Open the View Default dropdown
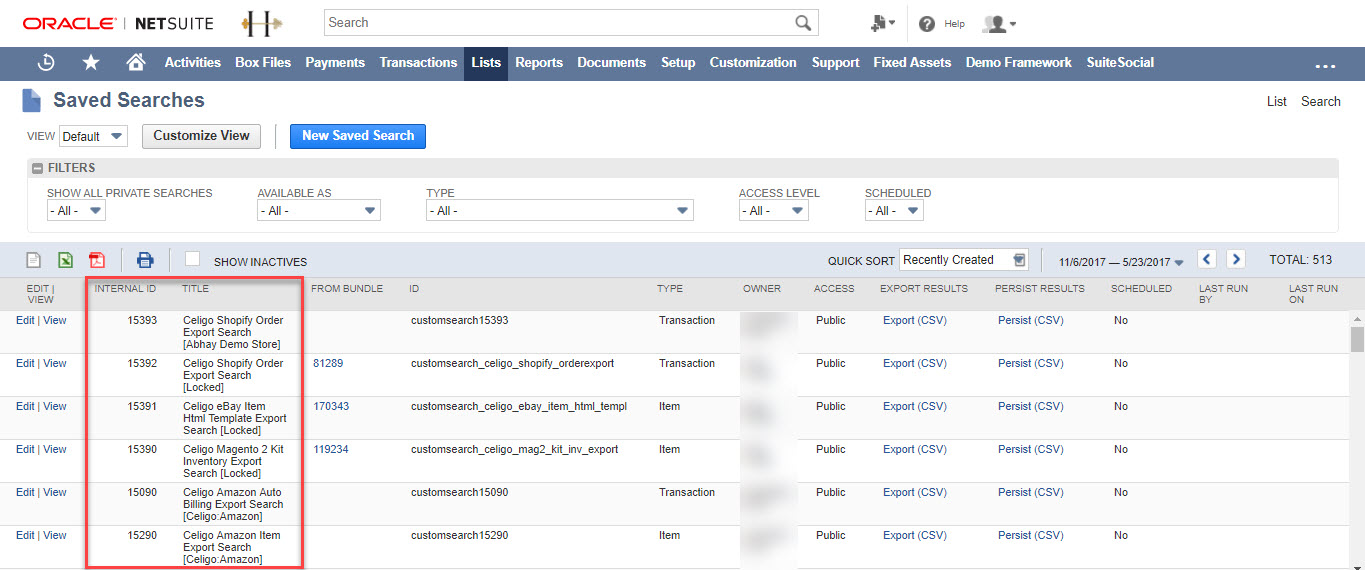Image resolution: width=1365 pixels, height=570 pixels. click(x=93, y=136)
